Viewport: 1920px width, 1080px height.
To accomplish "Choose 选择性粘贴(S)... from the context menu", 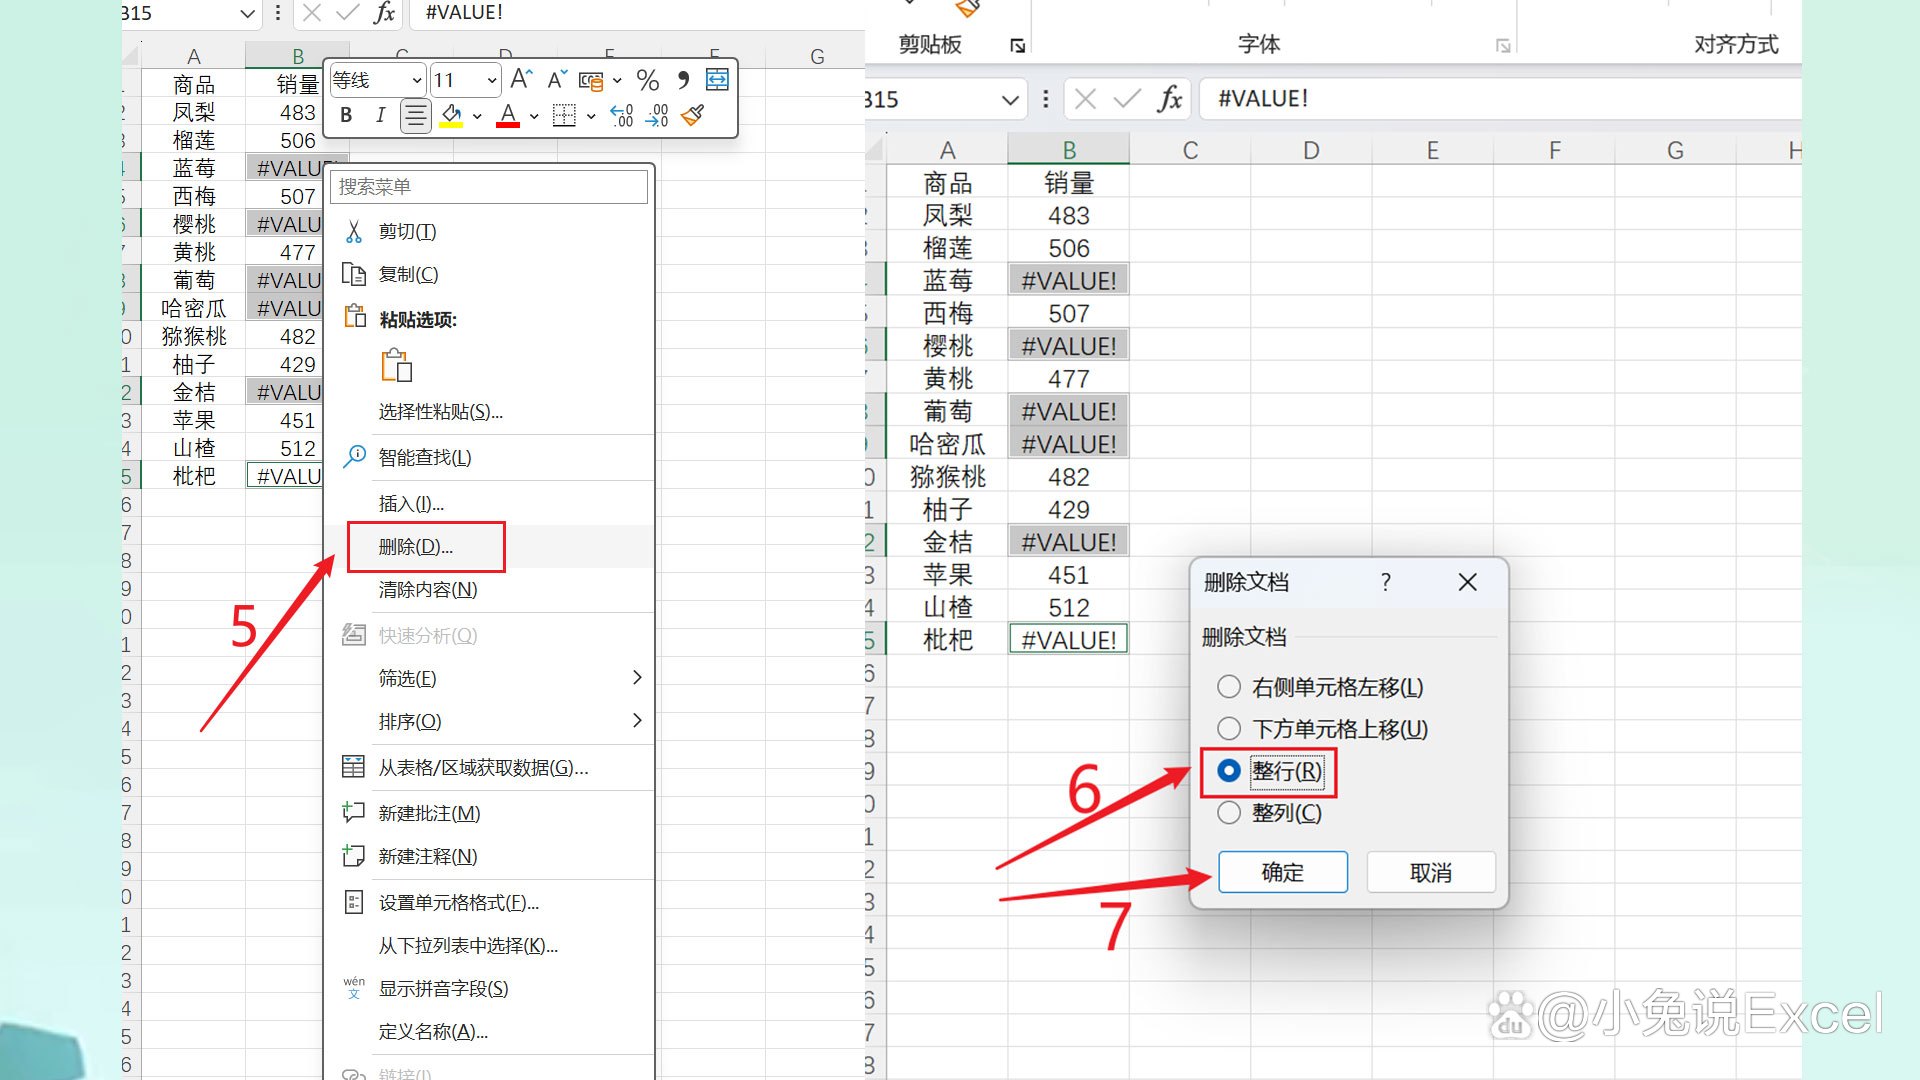I will click(x=441, y=412).
